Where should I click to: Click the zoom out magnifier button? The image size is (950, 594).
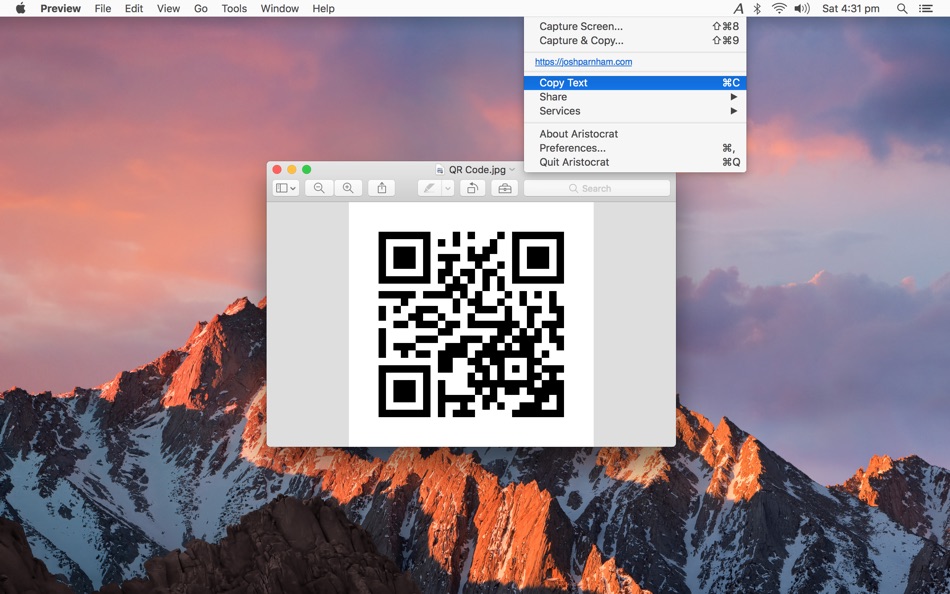click(x=319, y=189)
